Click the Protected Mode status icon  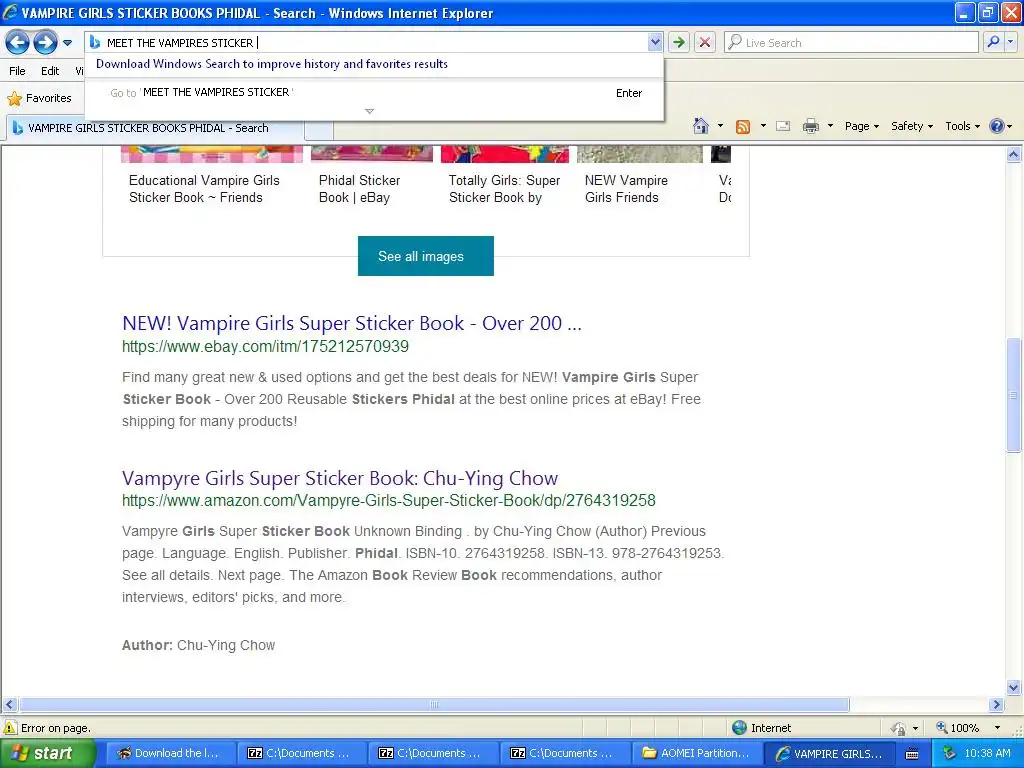click(x=899, y=728)
